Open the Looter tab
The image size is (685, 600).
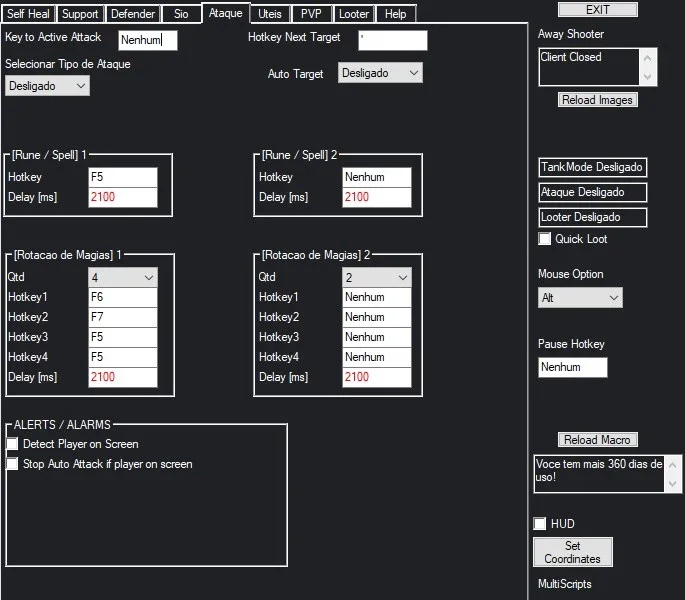click(x=354, y=14)
